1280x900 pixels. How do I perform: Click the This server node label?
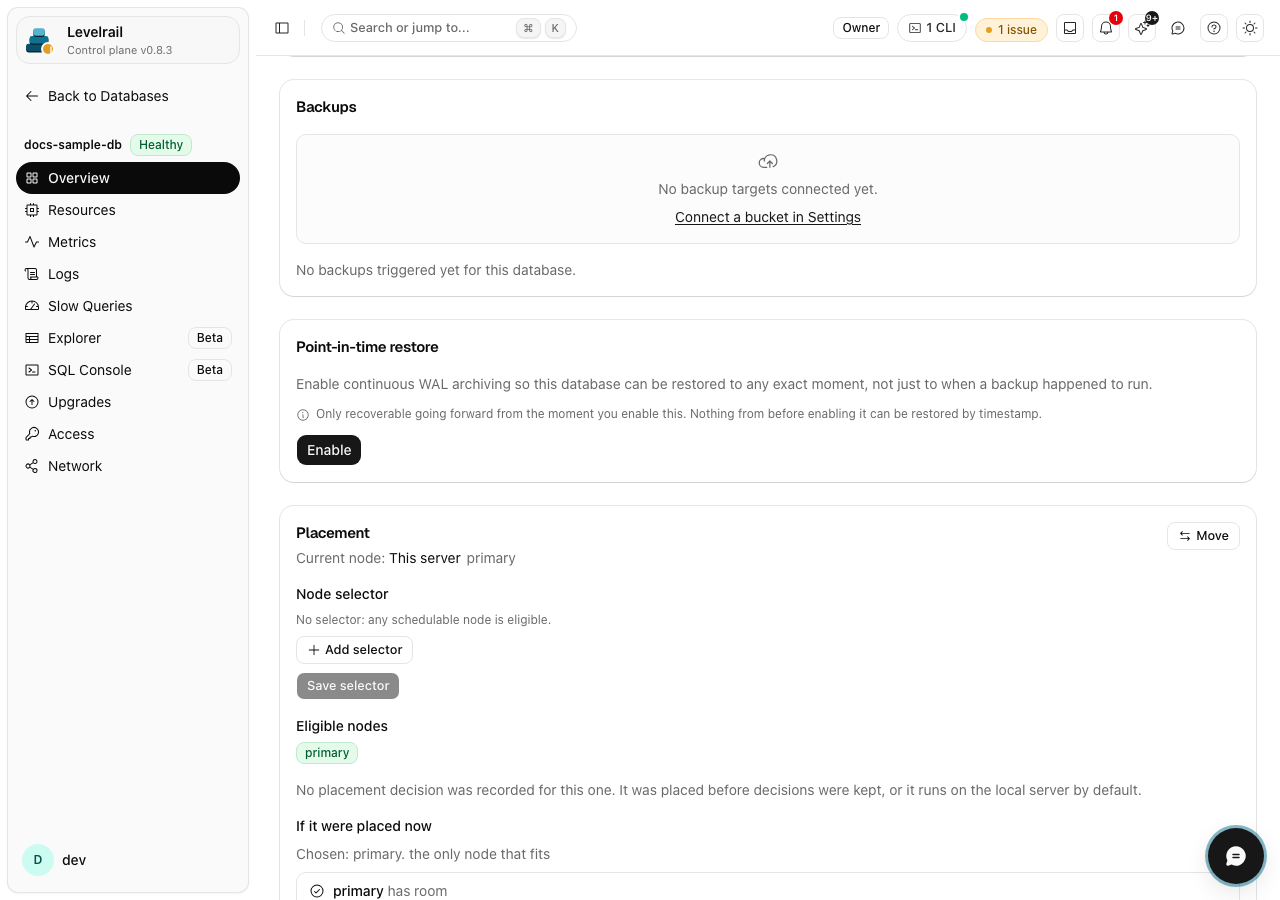coord(425,558)
